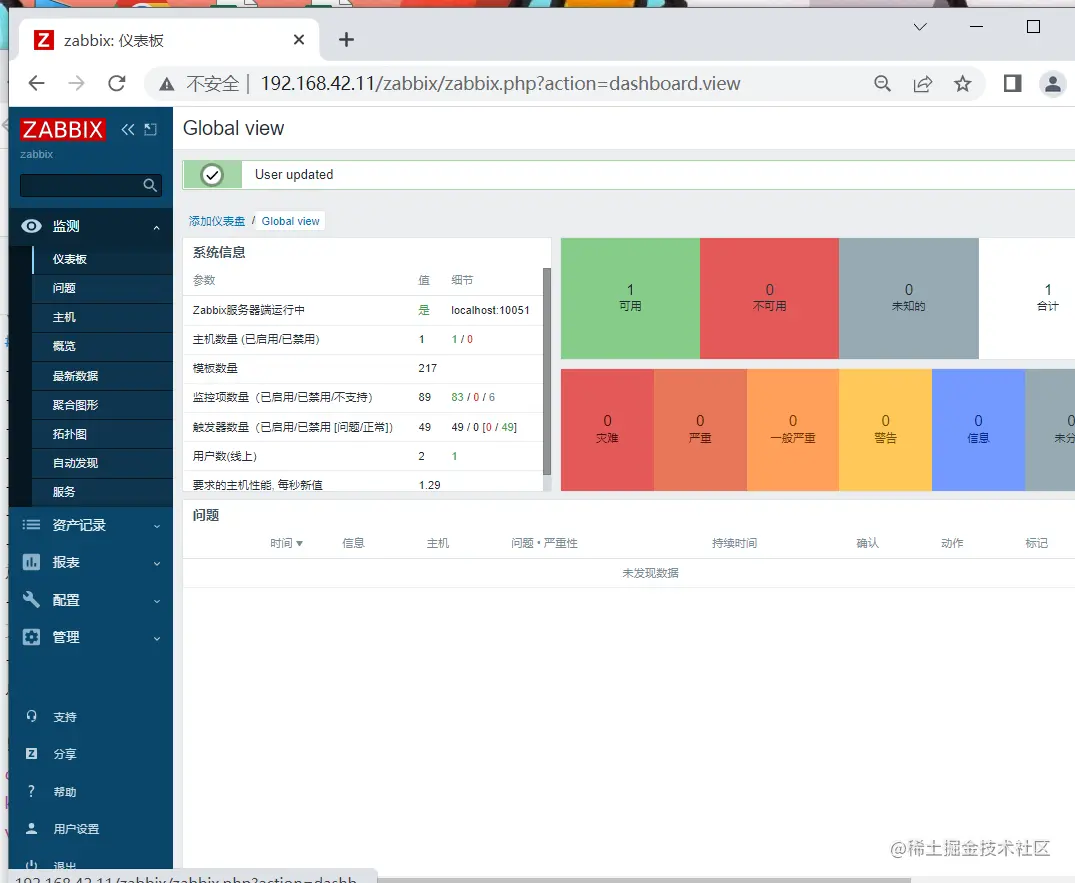Click the 支持 headset icon
The image size is (1075, 883).
tap(32, 716)
